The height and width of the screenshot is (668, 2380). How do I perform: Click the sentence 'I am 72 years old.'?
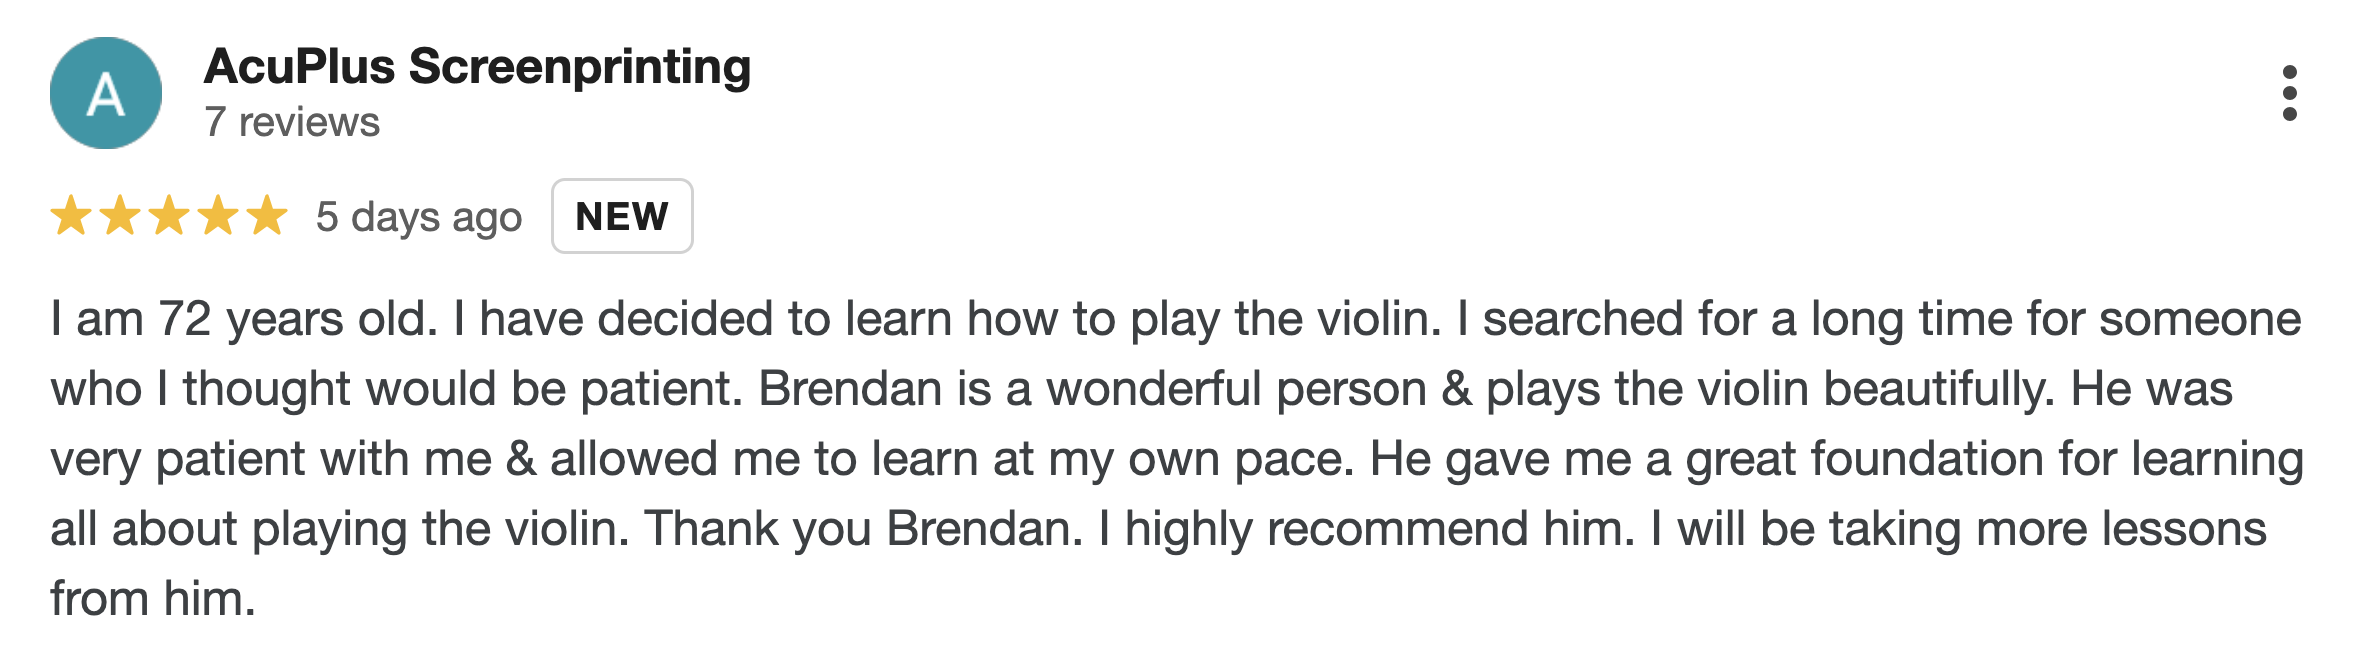[x=245, y=320]
